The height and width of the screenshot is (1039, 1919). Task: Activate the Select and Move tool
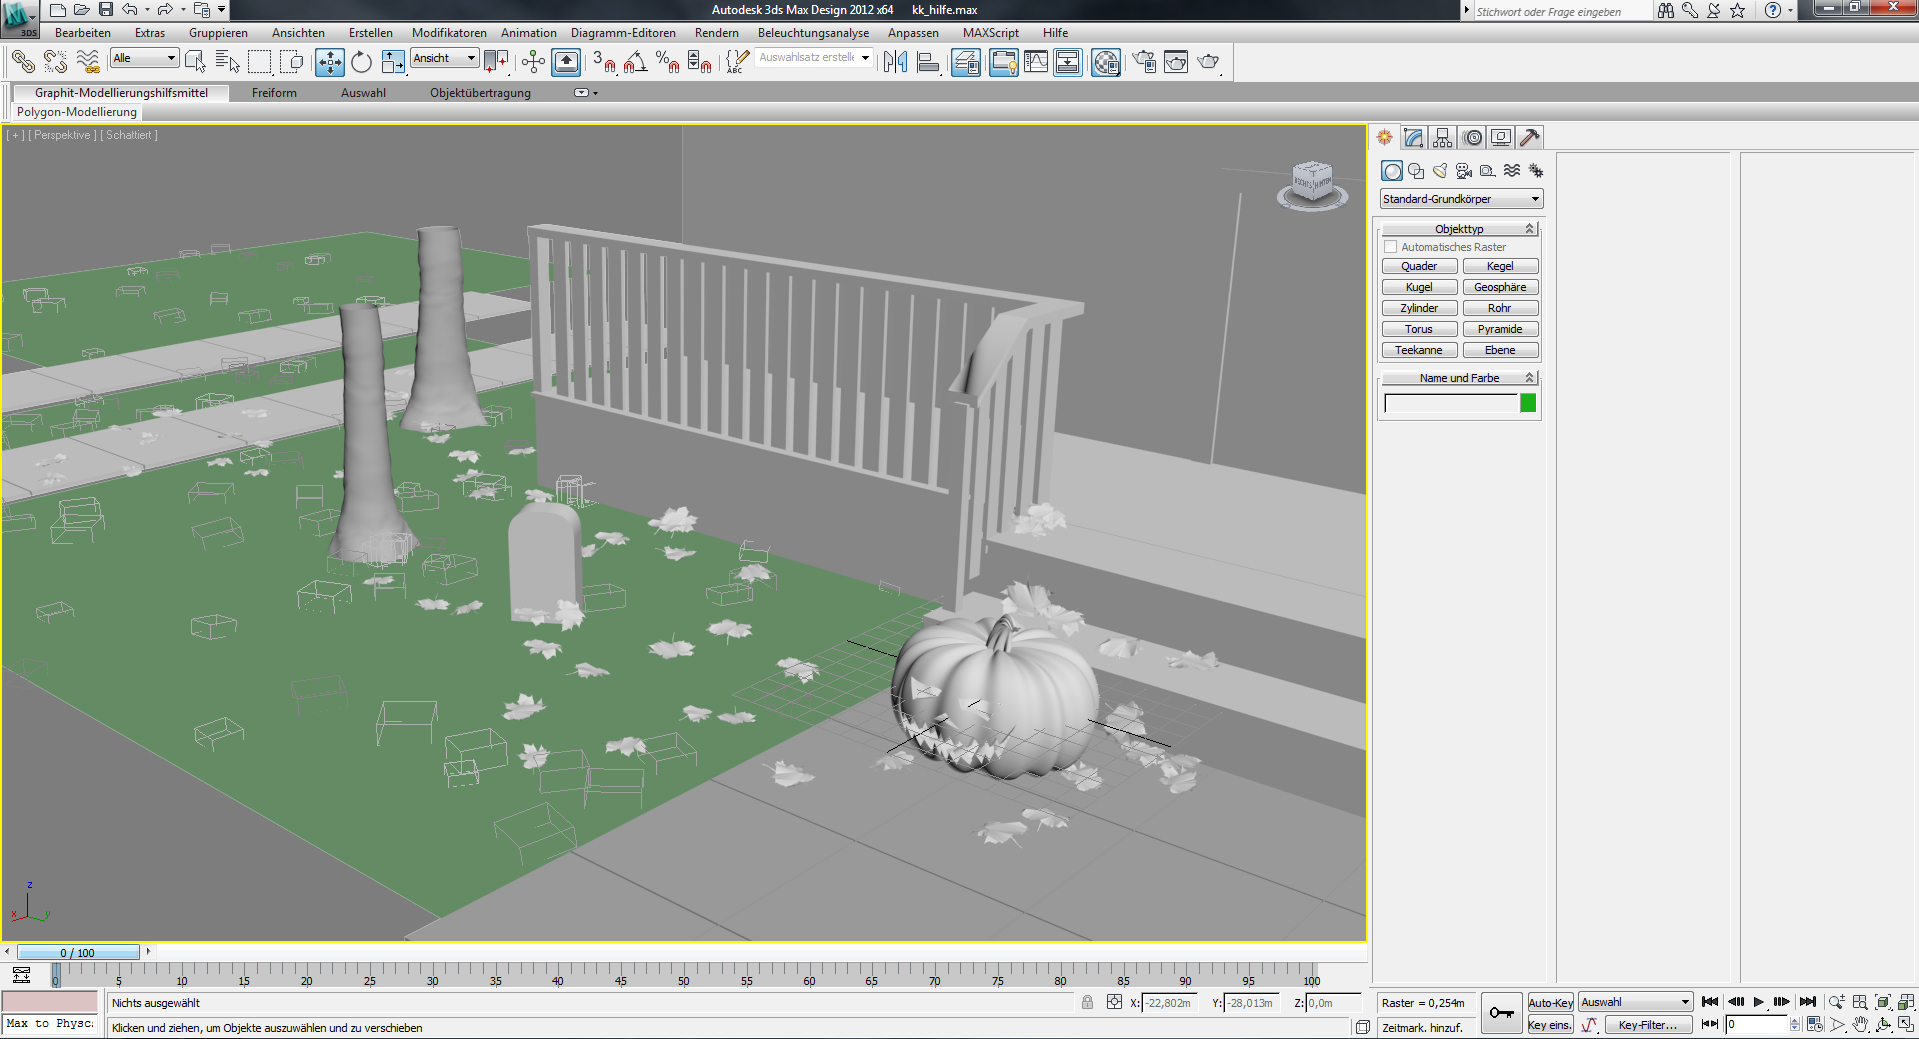tap(330, 62)
